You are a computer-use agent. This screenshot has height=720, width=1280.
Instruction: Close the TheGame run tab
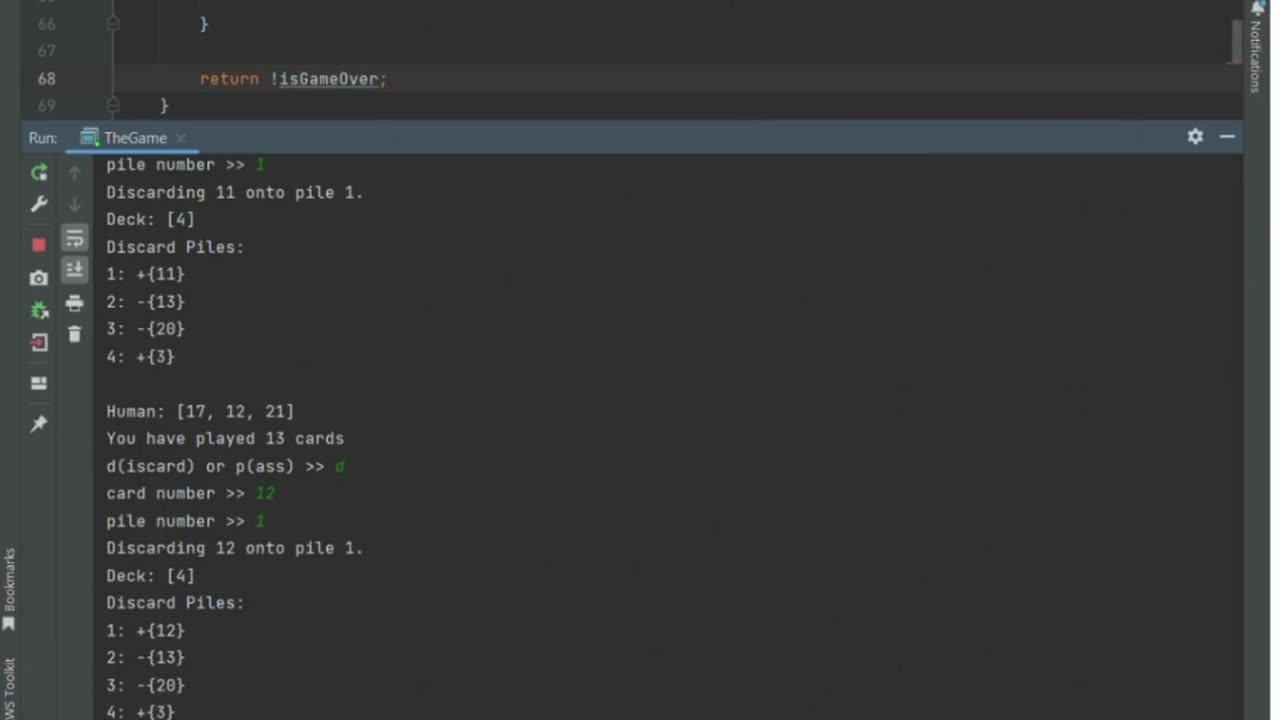(181, 138)
